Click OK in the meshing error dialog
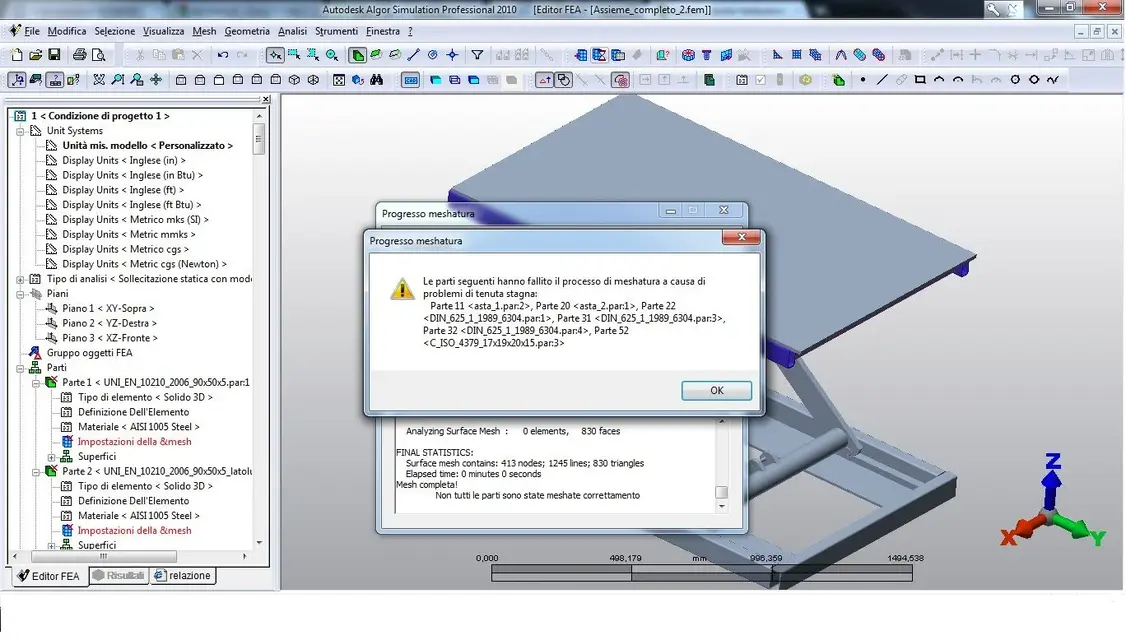Image resolution: width=1126 pixels, height=640 pixels. (716, 390)
